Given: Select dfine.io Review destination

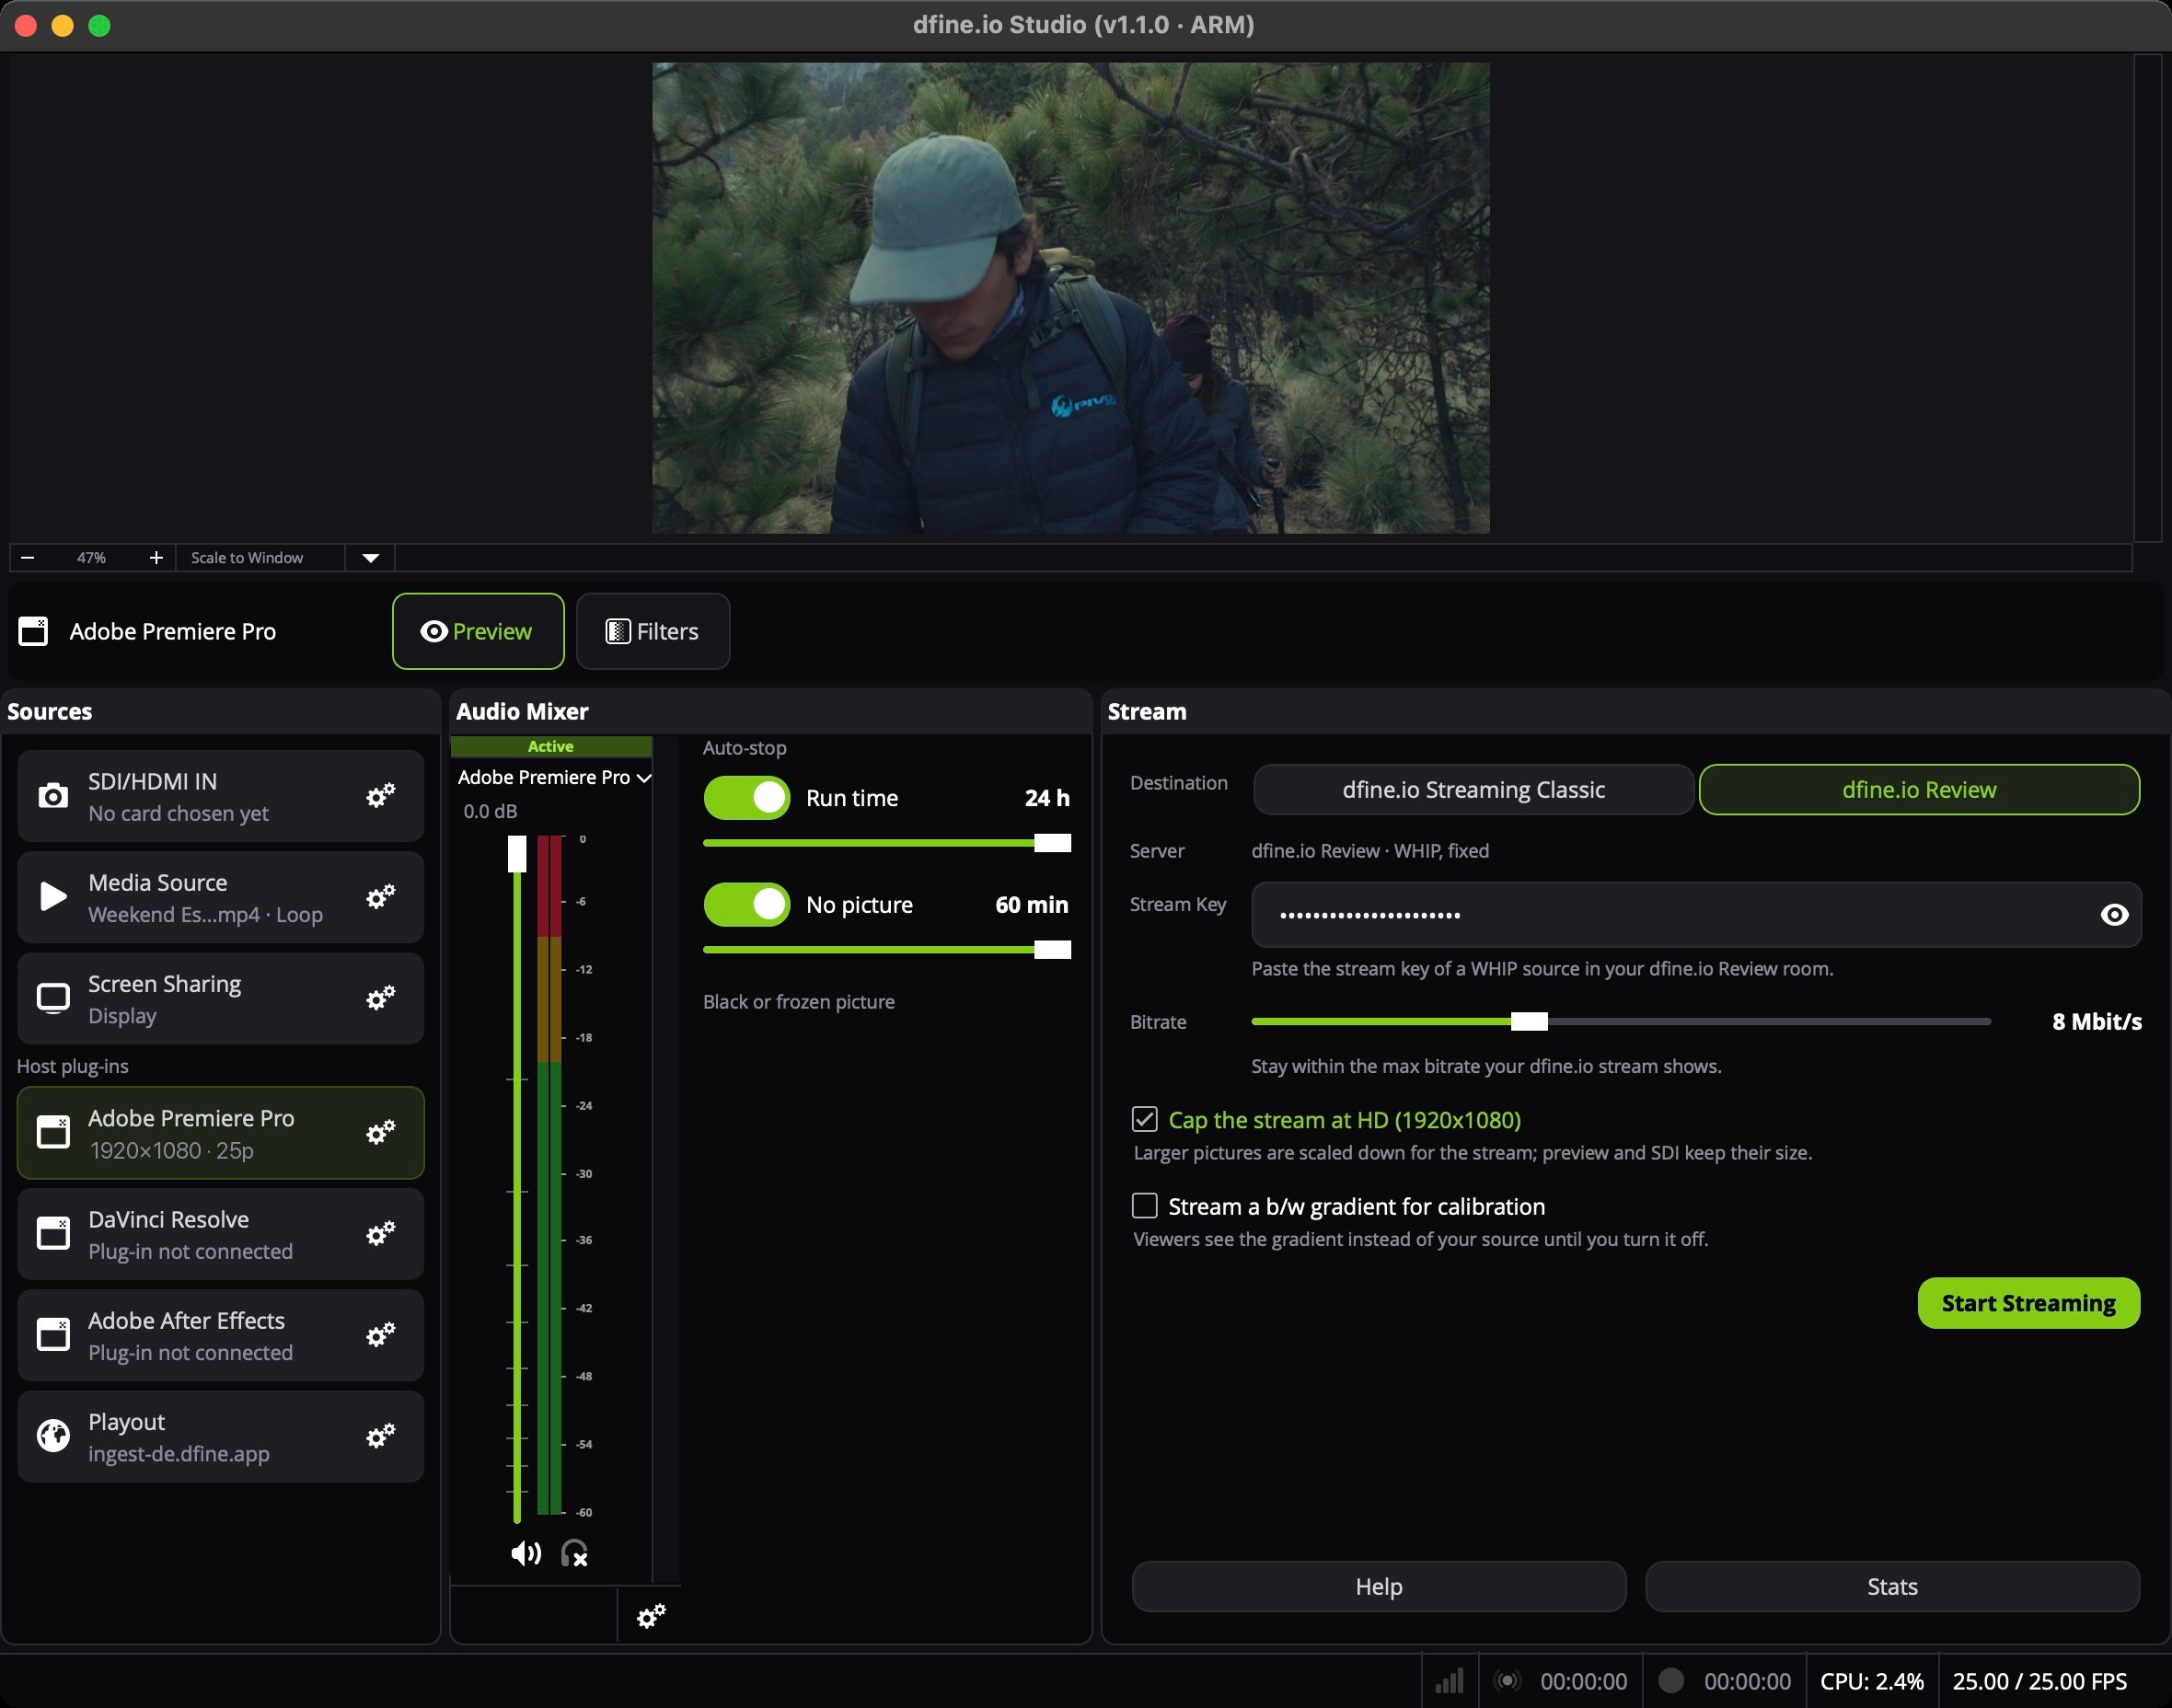Looking at the screenshot, I should 1919,790.
